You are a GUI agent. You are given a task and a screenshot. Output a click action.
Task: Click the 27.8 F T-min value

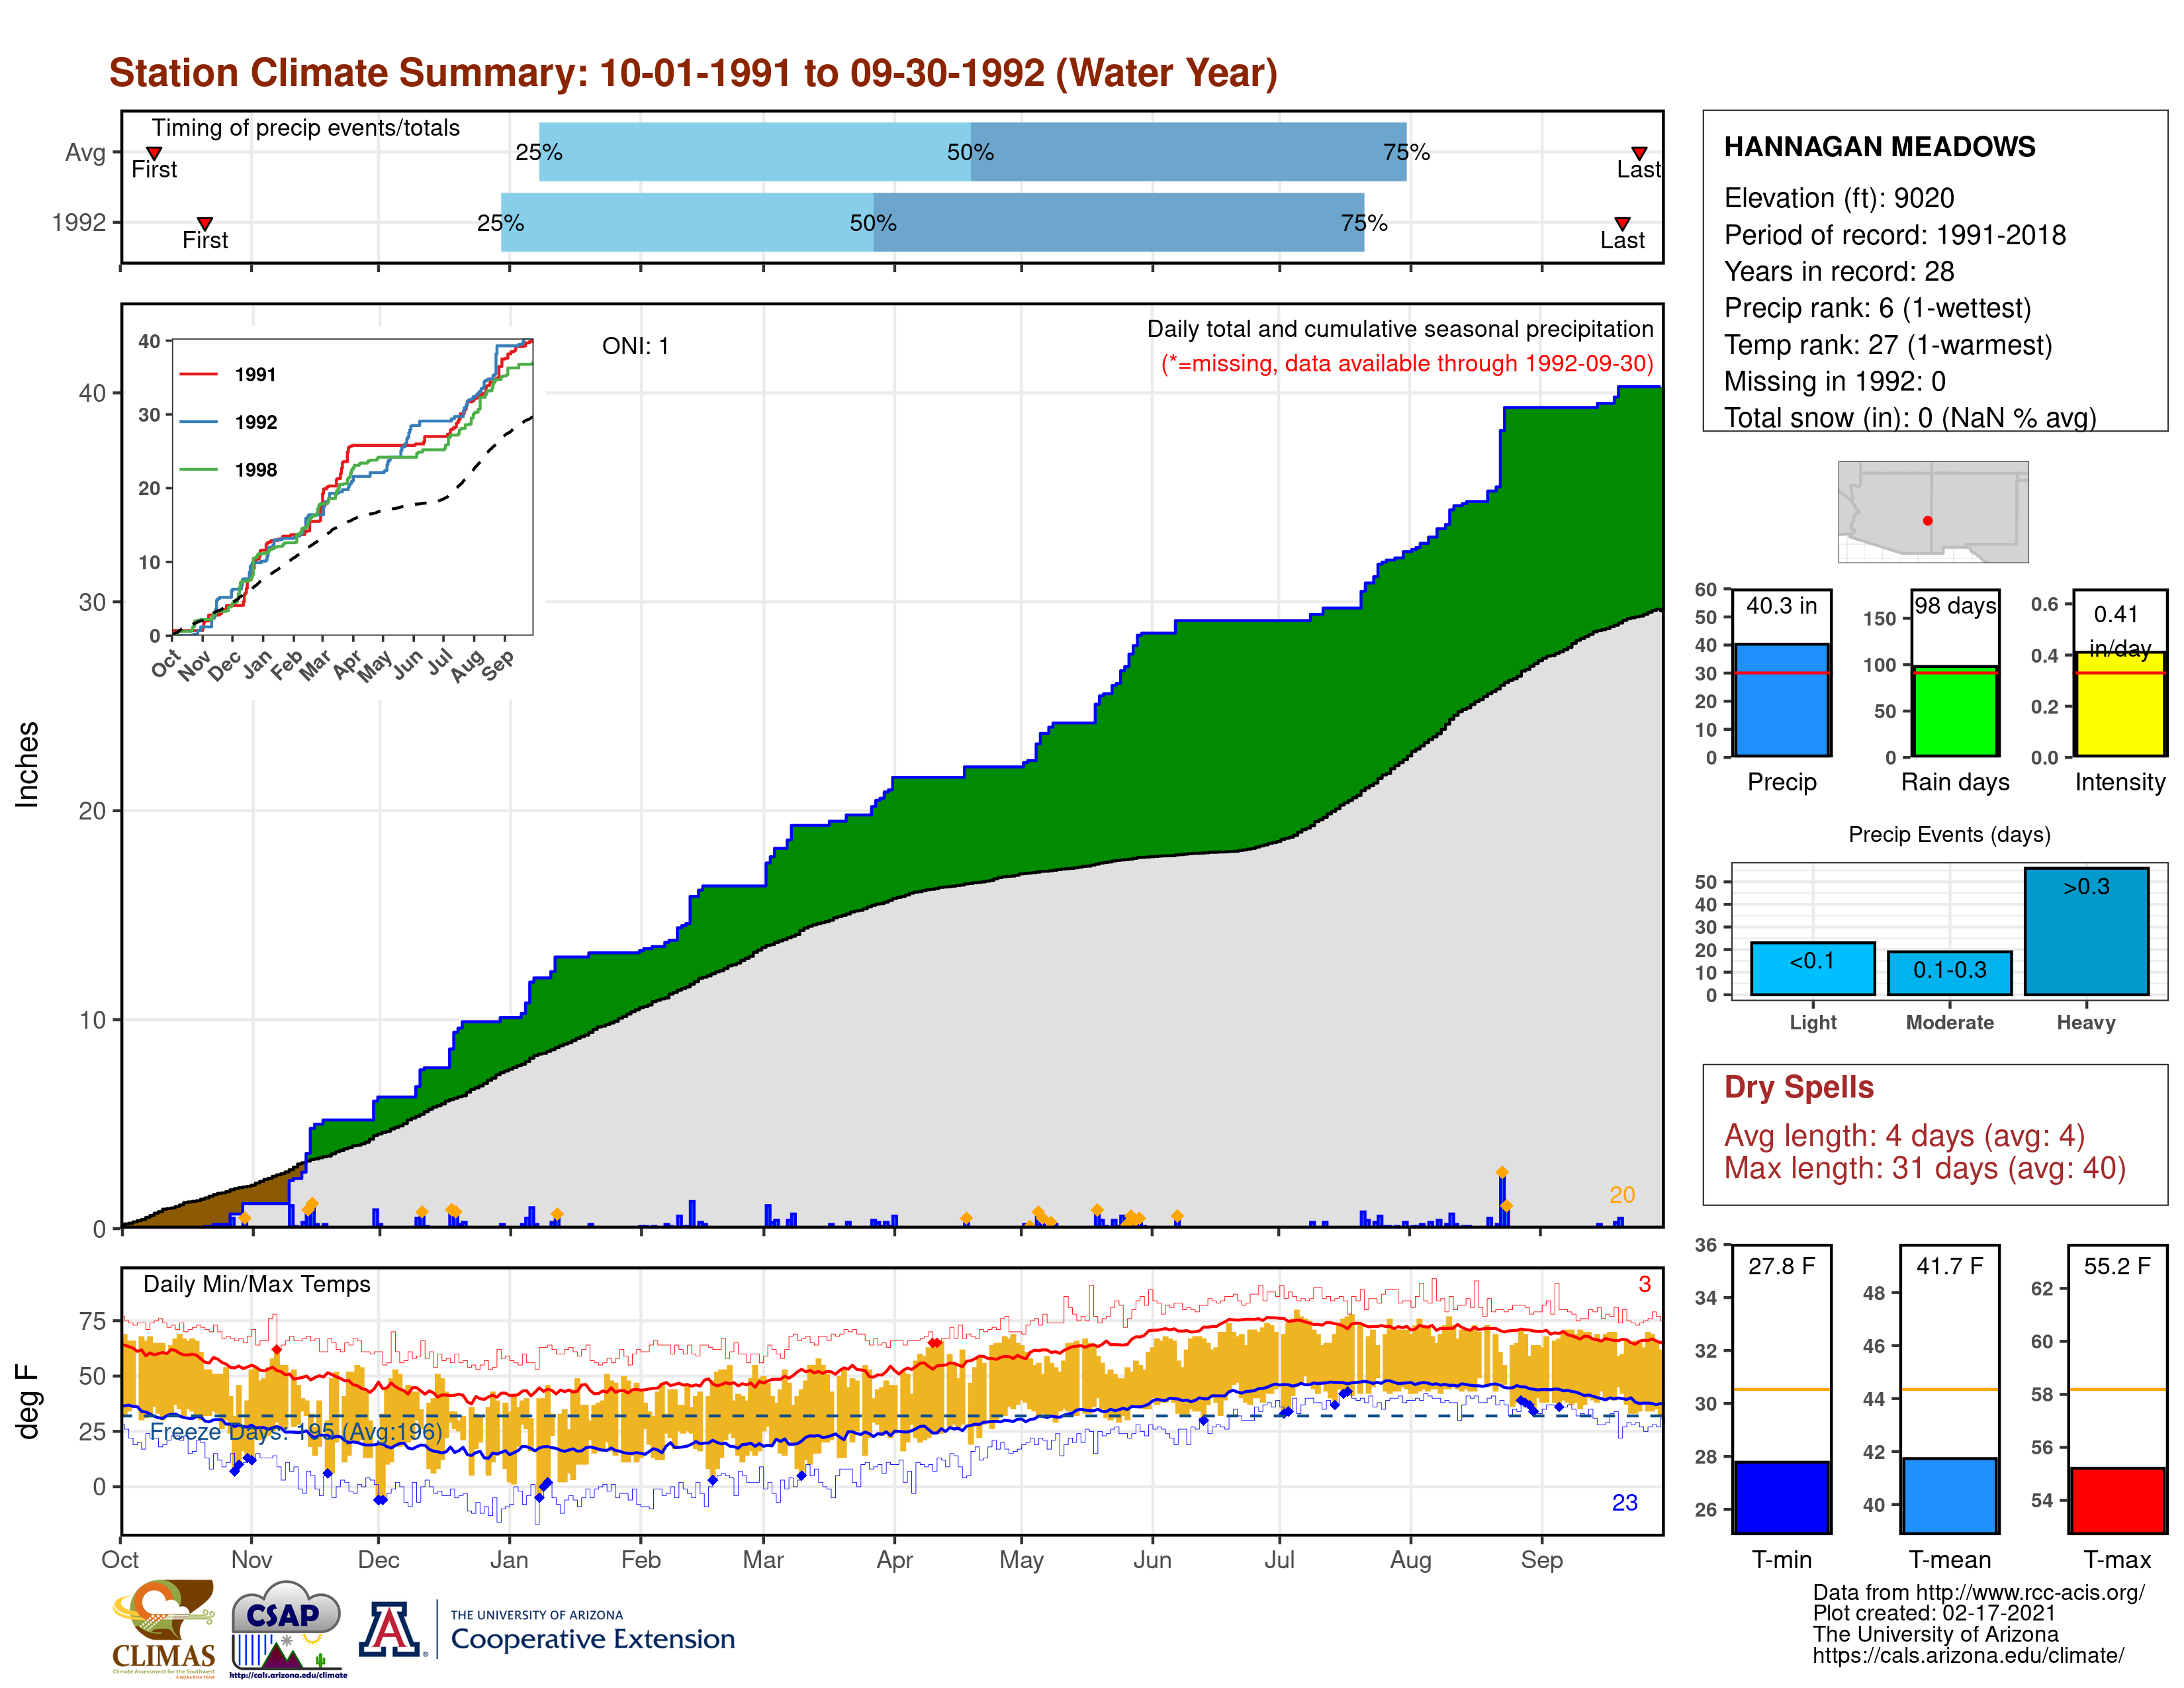pos(1781,1266)
